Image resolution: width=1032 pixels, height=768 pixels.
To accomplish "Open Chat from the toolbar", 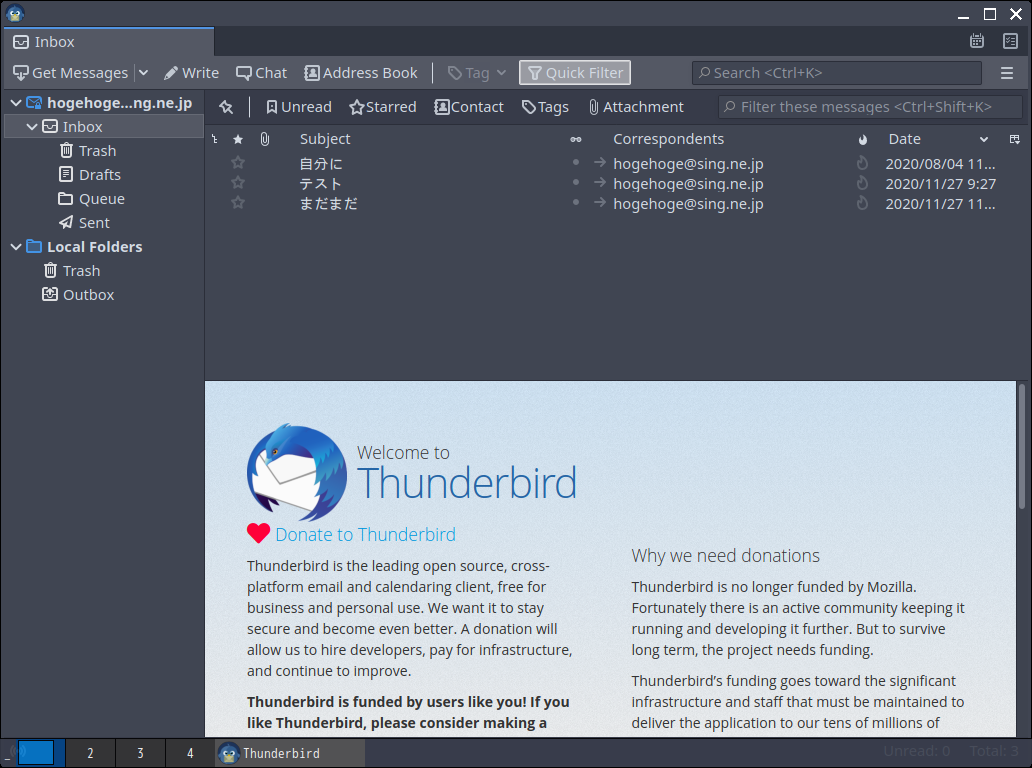I will click(261, 73).
